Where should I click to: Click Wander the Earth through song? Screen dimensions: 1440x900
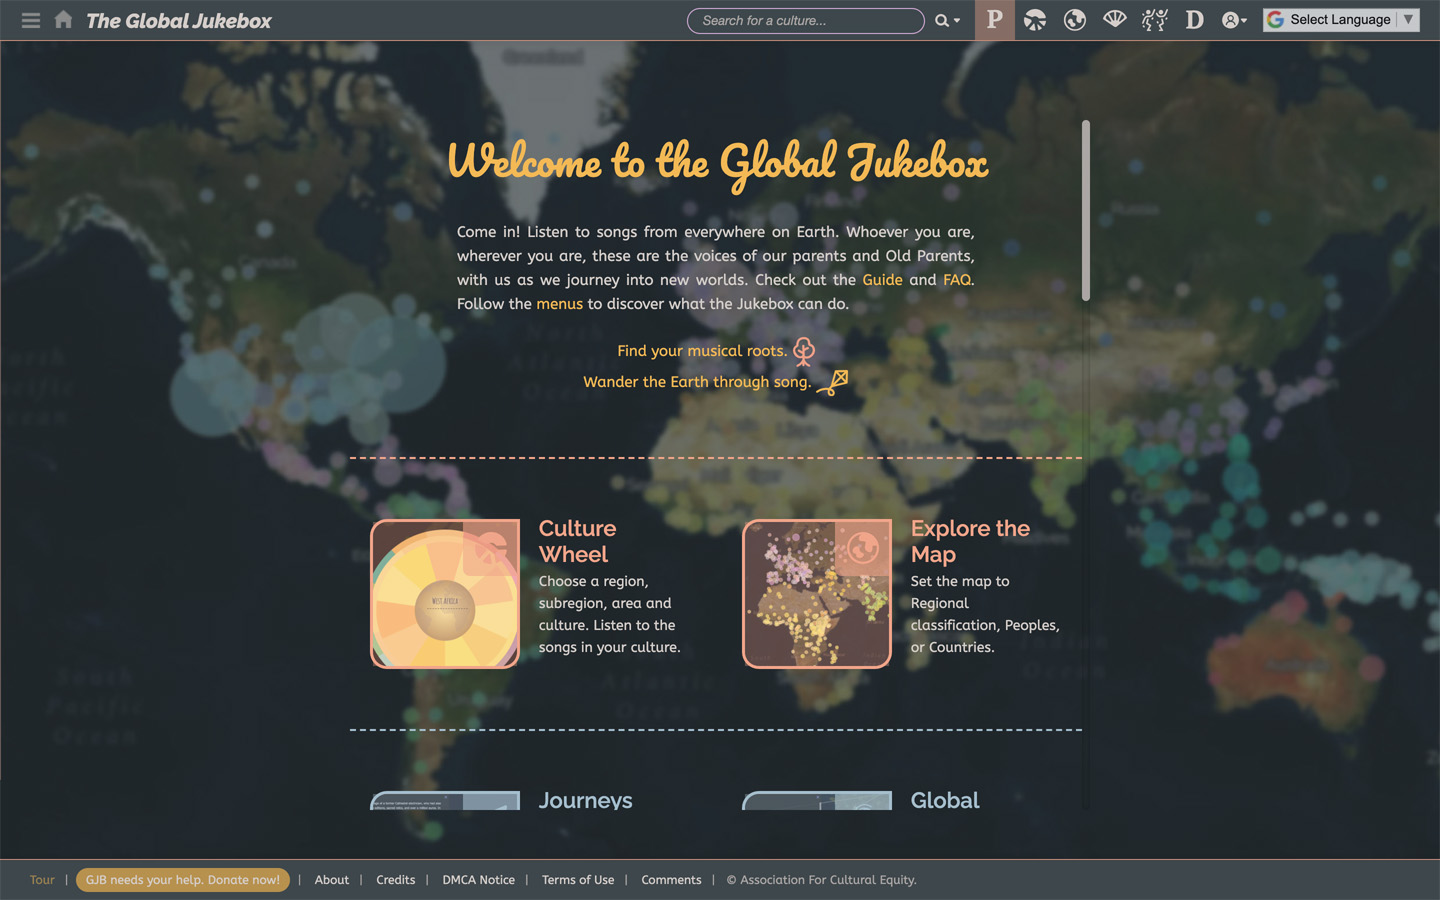697,382
